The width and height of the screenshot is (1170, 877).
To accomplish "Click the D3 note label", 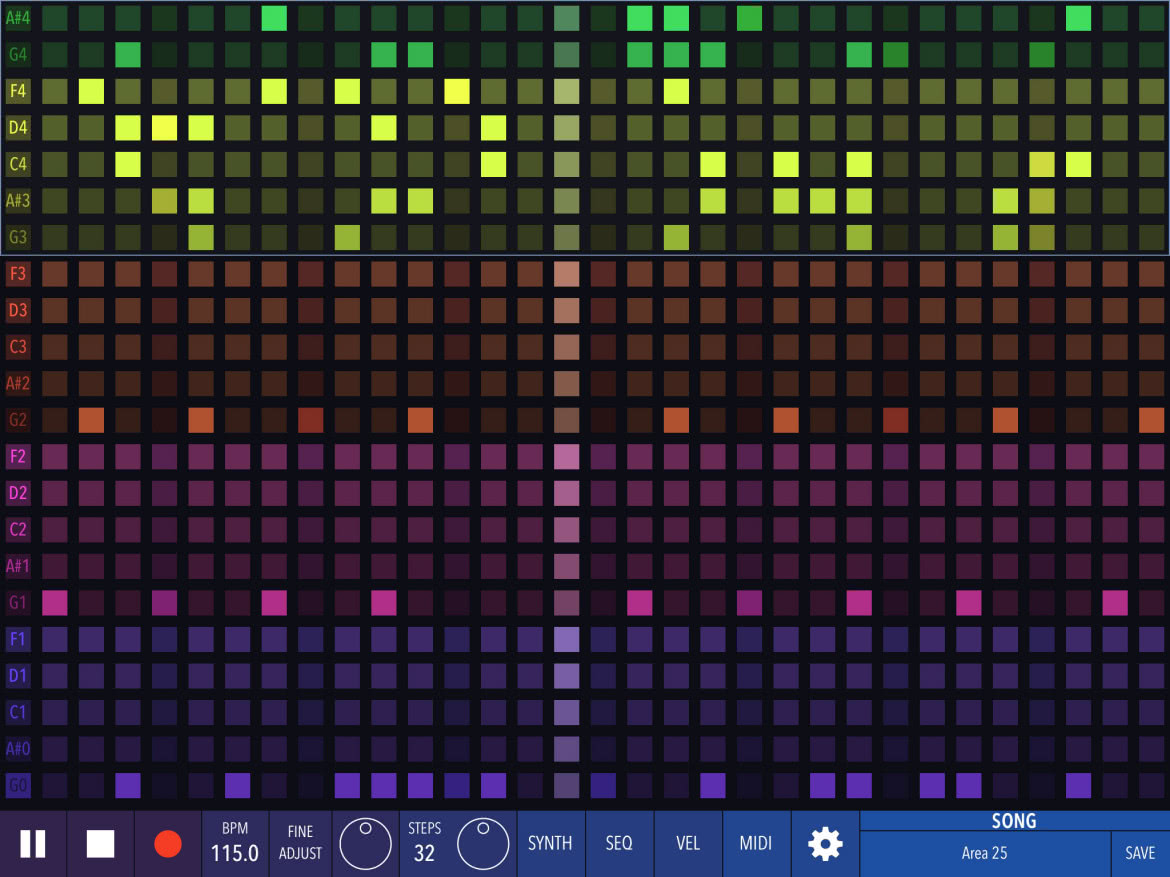I will [18, 310].
